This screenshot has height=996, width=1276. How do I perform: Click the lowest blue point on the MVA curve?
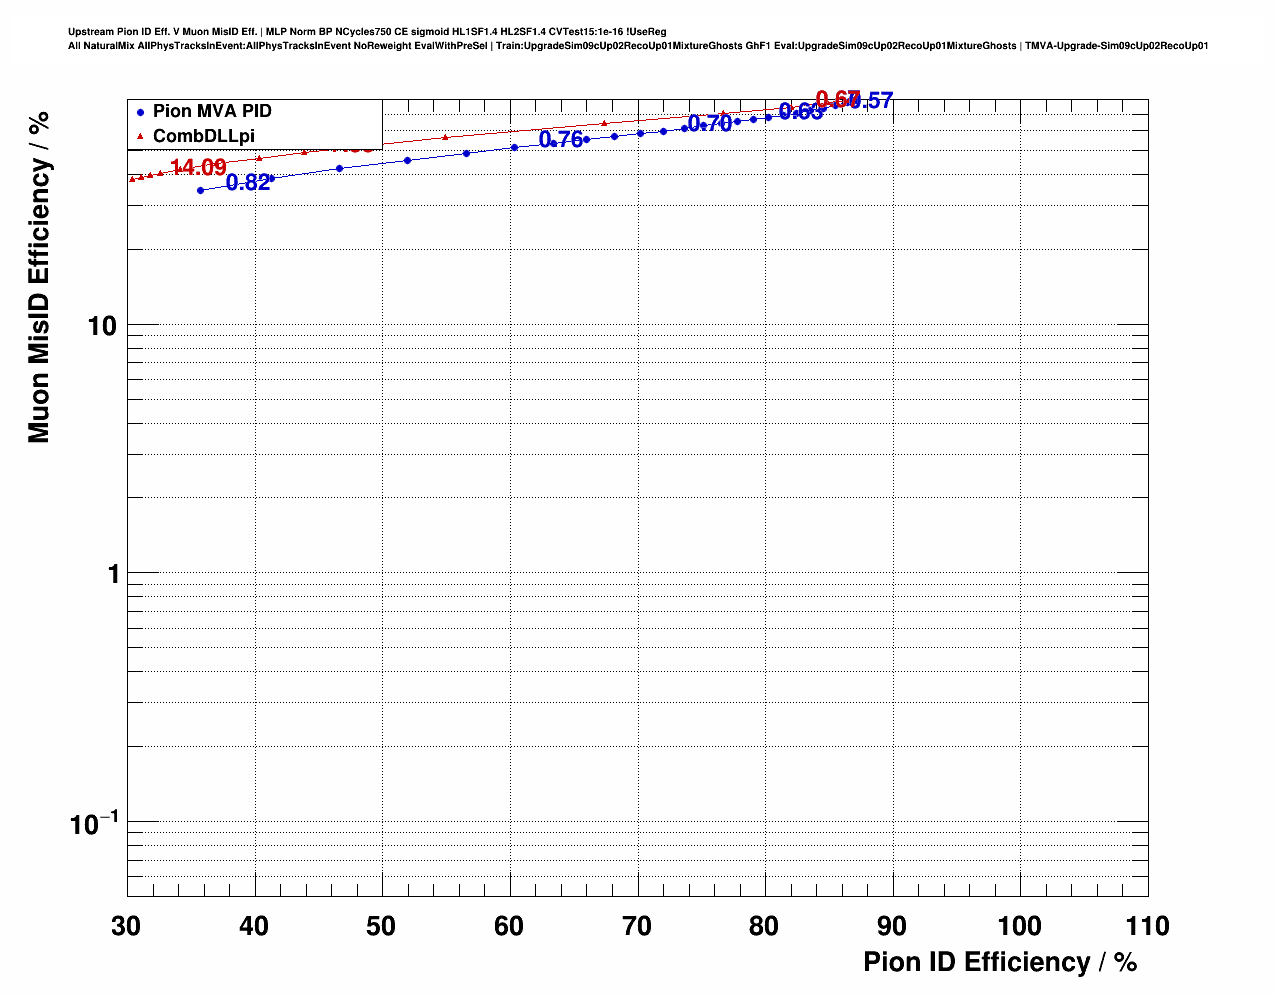[x=200, y=190]
